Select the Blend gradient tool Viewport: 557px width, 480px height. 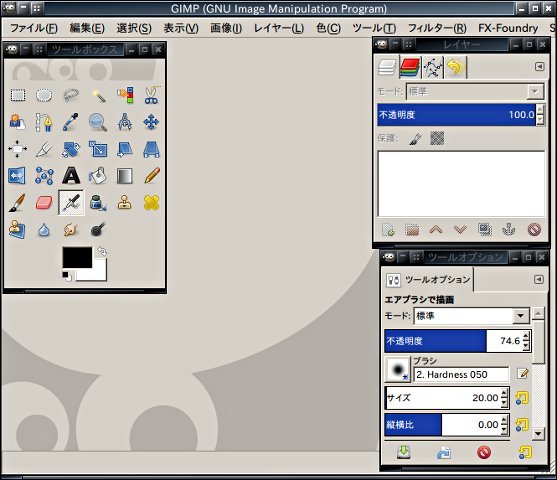point(125,176)
